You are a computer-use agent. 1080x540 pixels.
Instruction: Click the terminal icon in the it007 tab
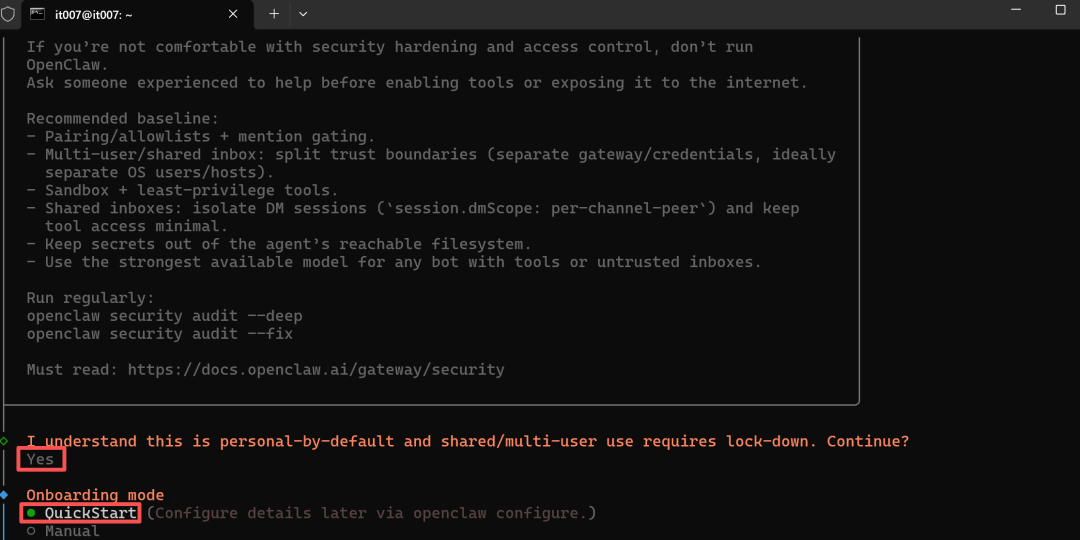coord(38,14)
